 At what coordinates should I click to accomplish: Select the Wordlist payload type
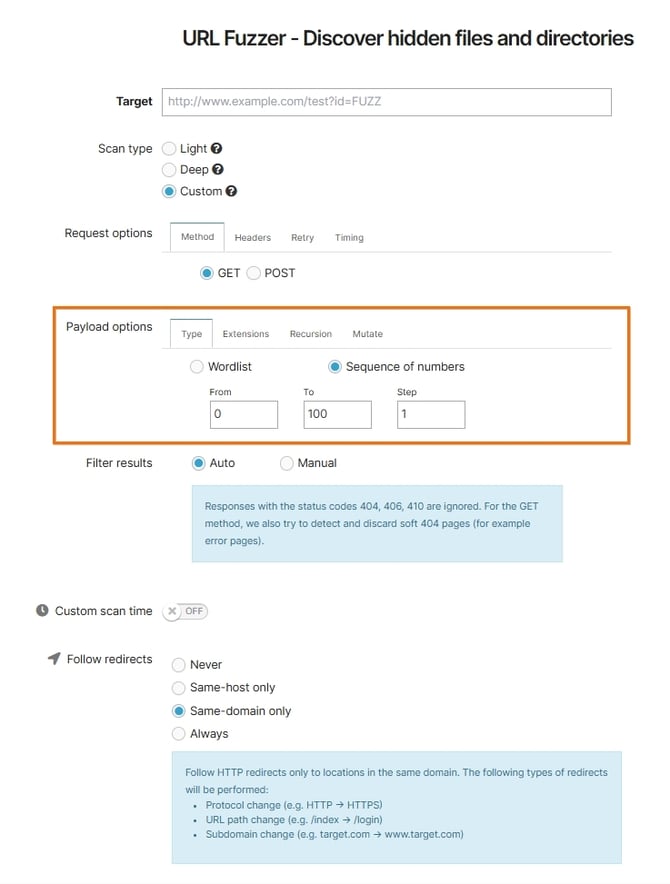pos(197,367)
